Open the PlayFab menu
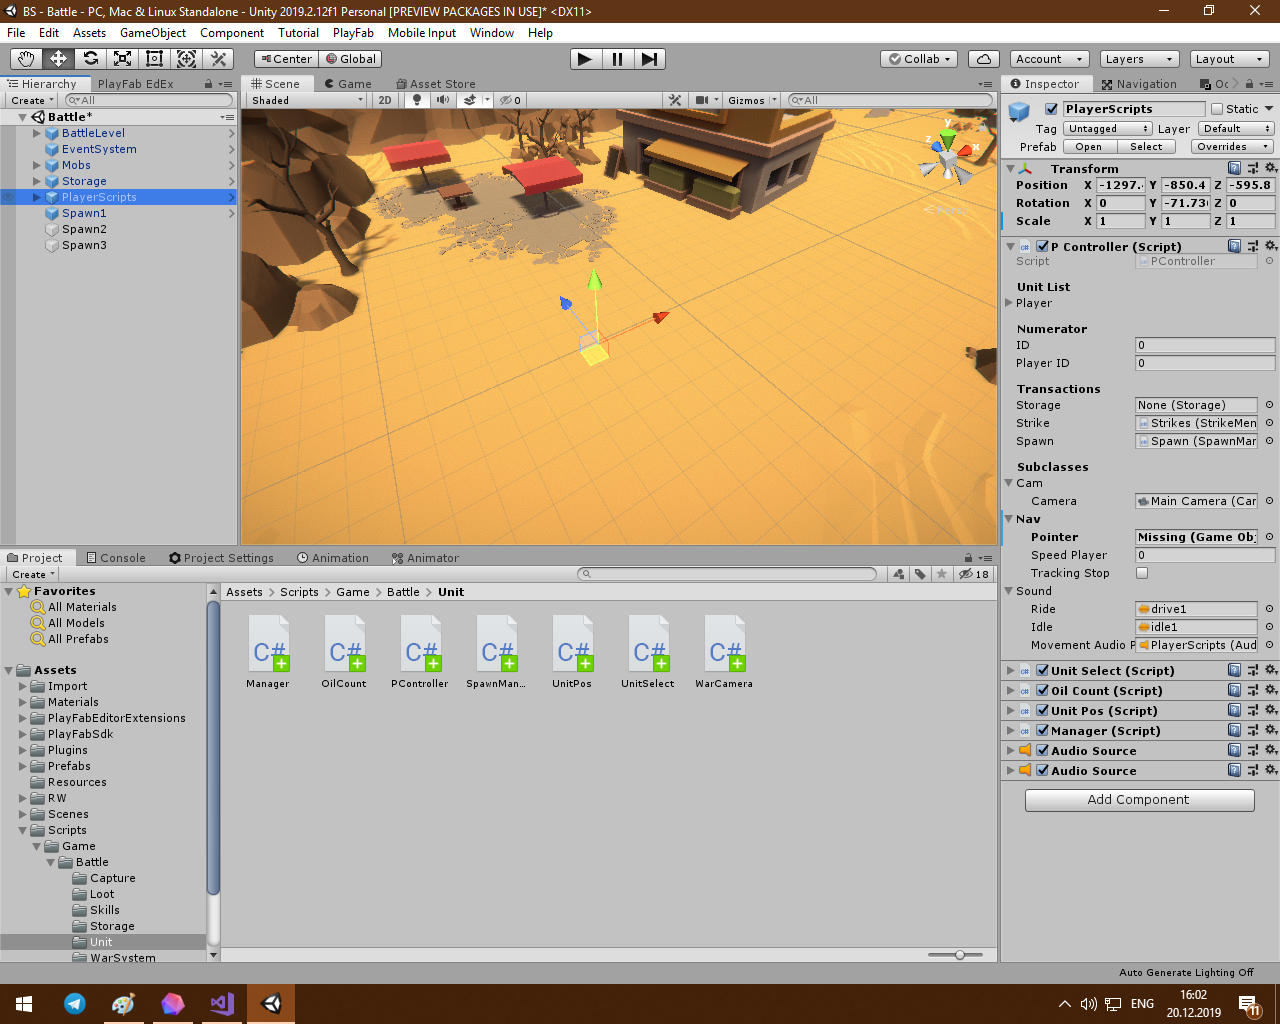Image resolution: width=1280 pixels, height=1024 pixels. click(x=353, y=33)
